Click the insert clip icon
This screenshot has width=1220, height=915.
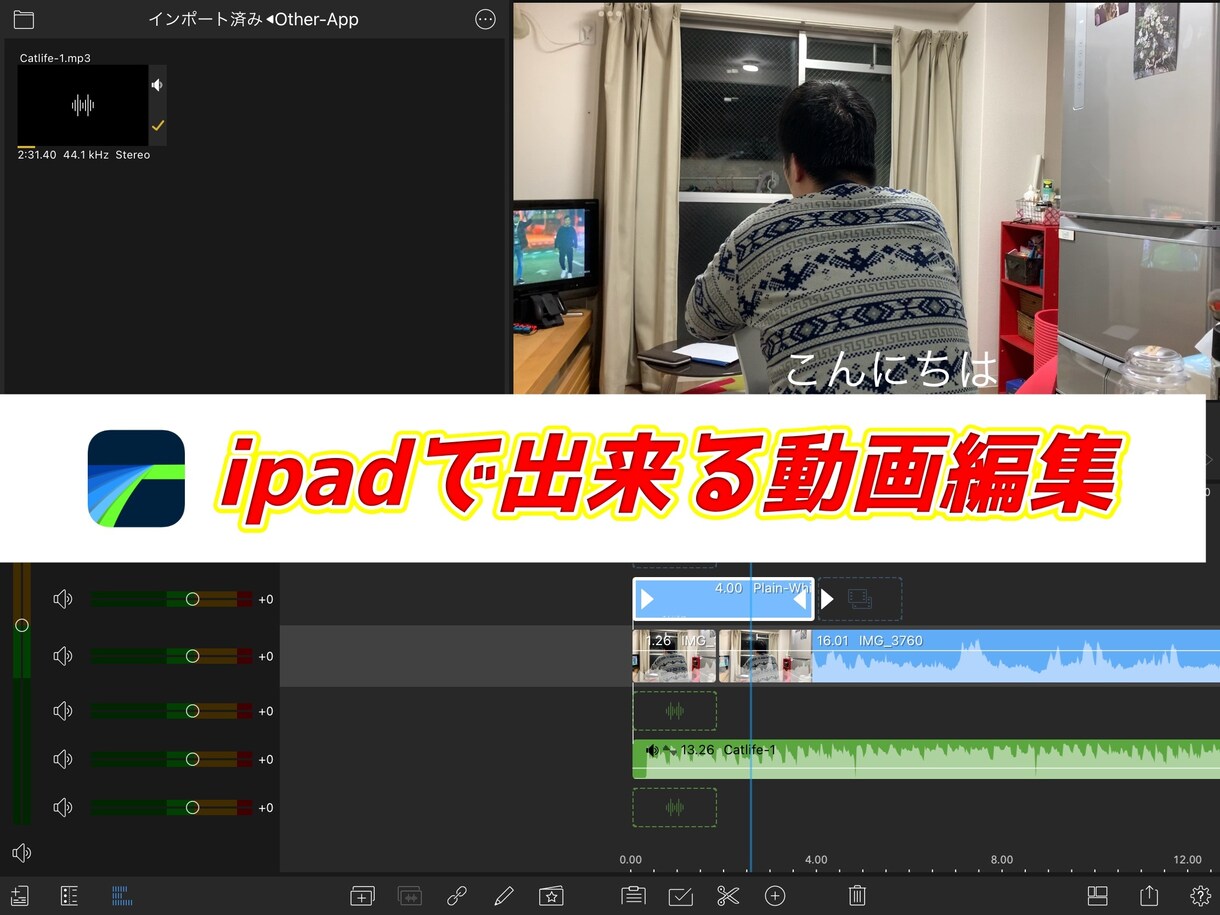point(362,896)
